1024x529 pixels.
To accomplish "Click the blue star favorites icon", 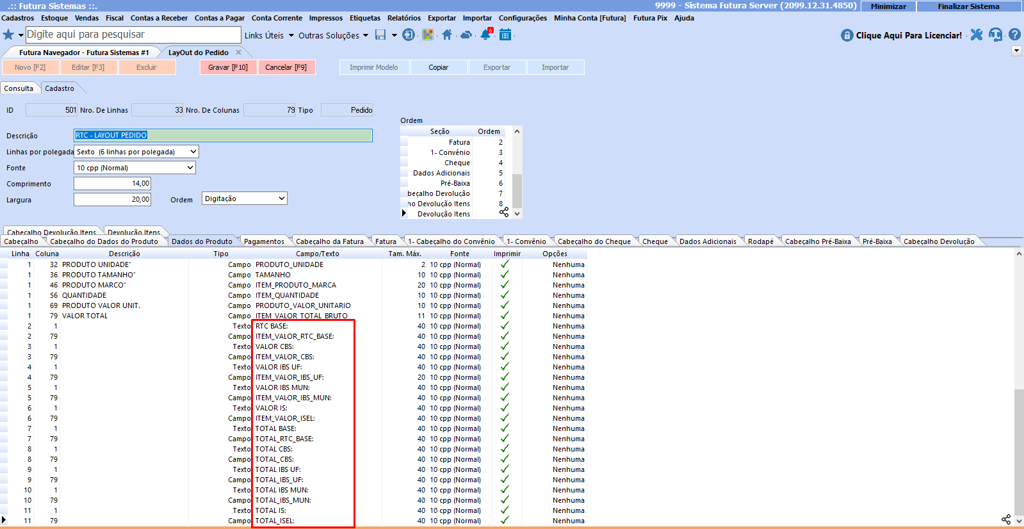I will (9, 35).
